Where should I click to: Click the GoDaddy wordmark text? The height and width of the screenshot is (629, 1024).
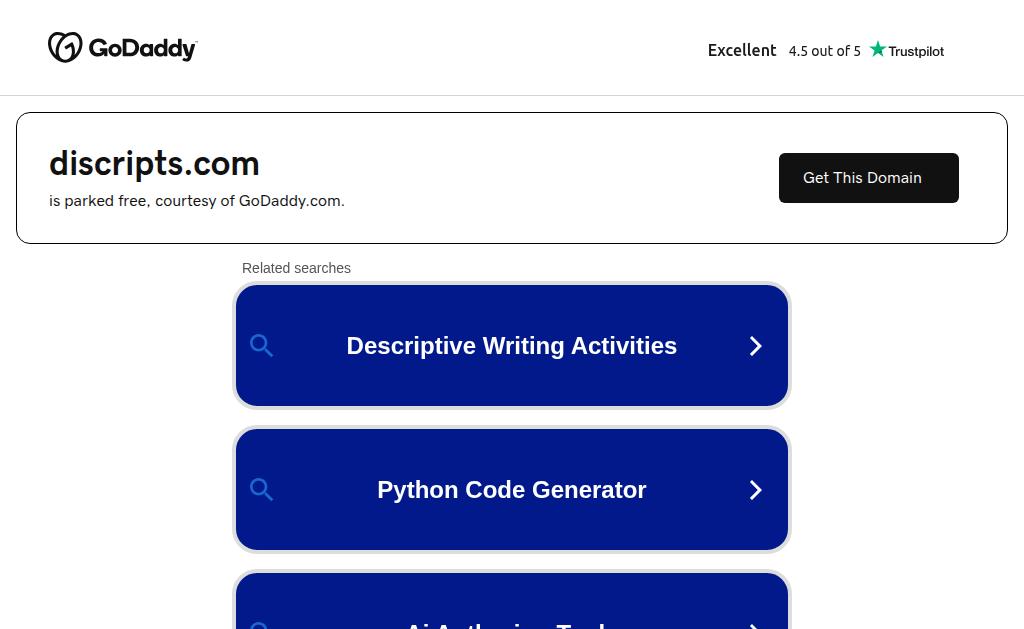click(143, 48)
